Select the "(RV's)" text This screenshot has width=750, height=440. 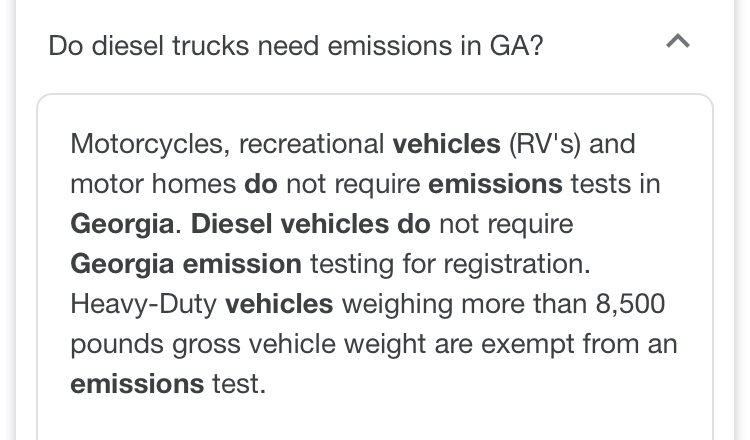545,144
